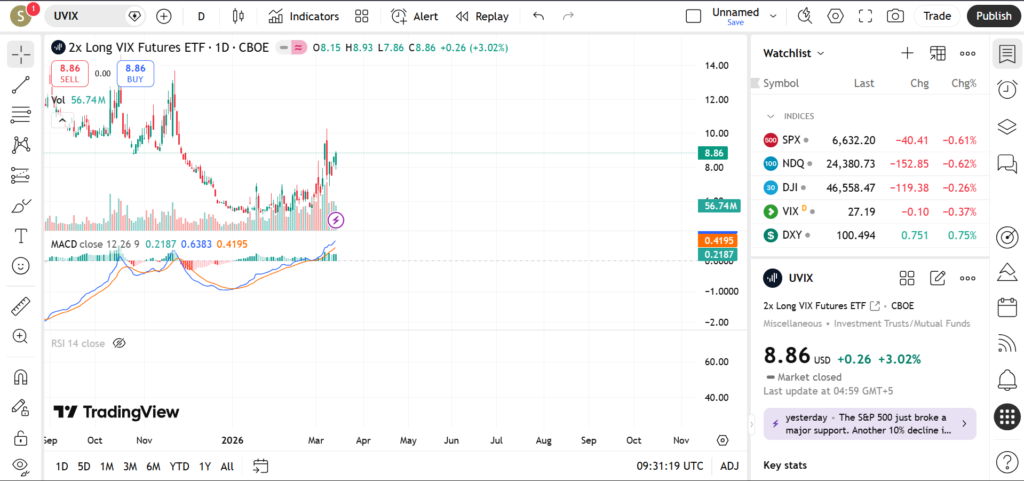Open the Alerts panel clock icon
Screen dimensions: 1024x481
1007,90
